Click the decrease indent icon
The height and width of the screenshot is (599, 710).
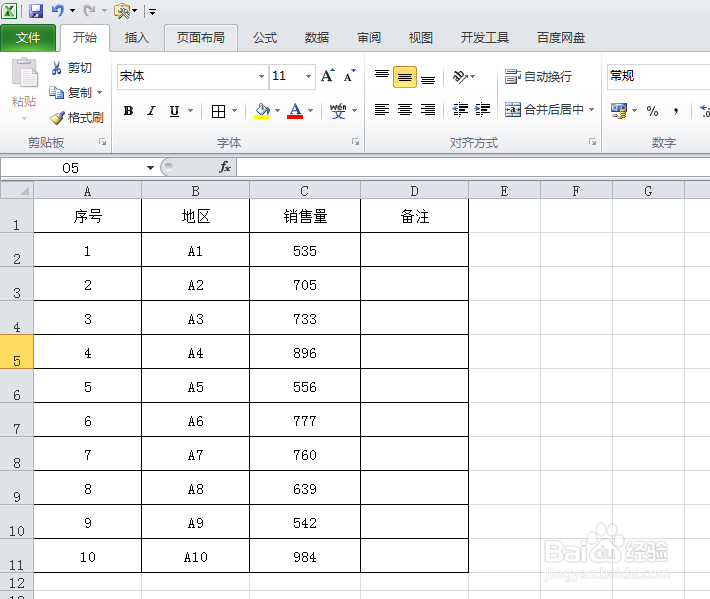click(x=460, y=110)
